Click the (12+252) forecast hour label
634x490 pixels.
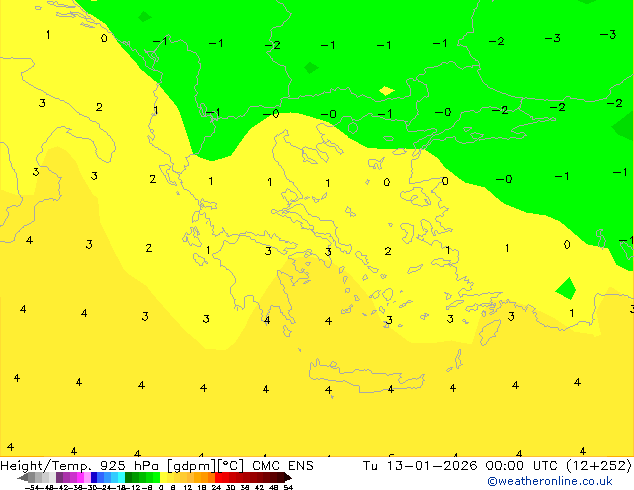click(599, 466)
